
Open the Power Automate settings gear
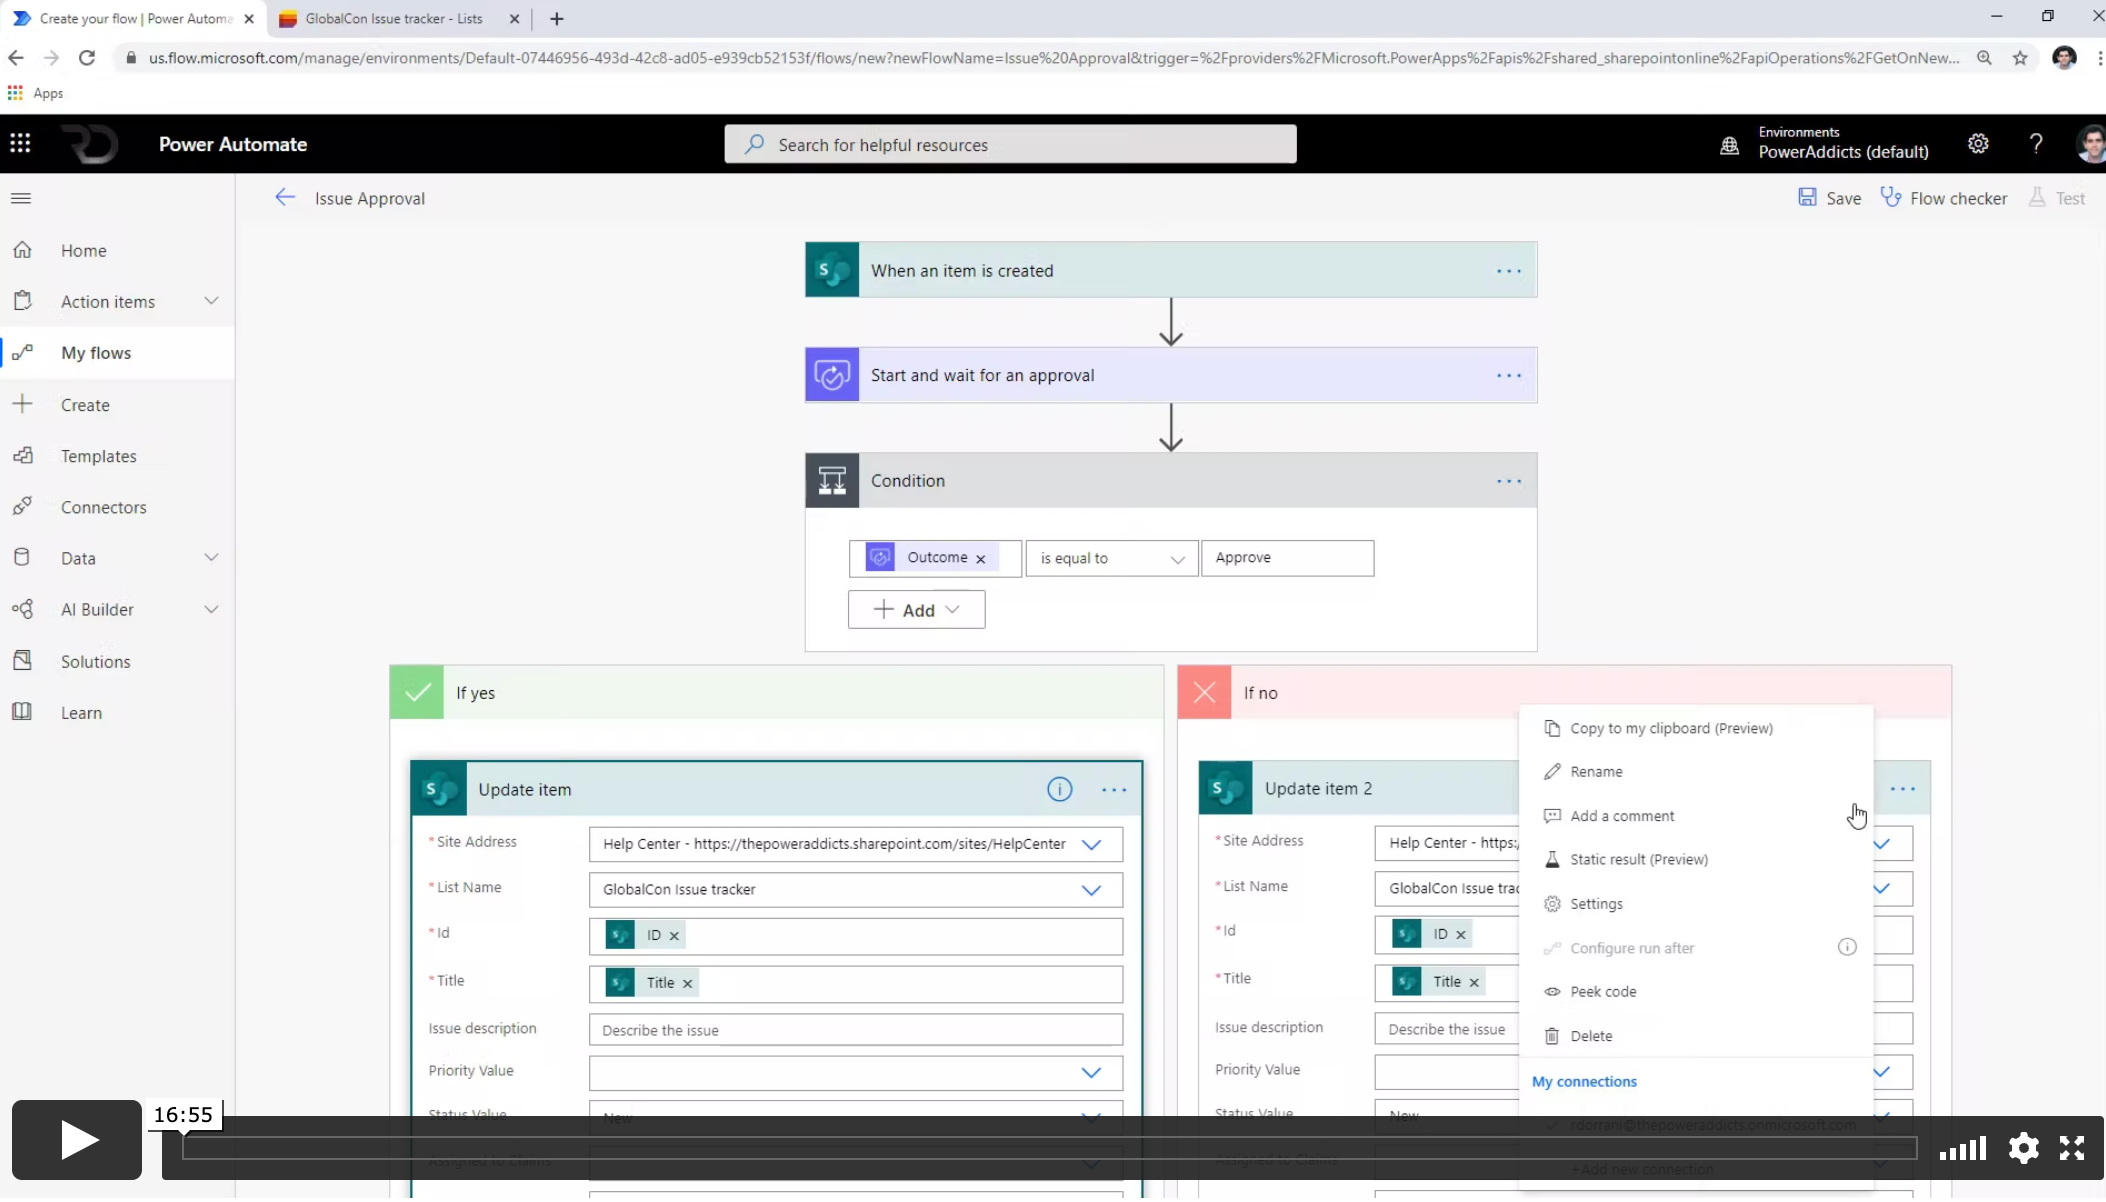(x=1978, y=143)
